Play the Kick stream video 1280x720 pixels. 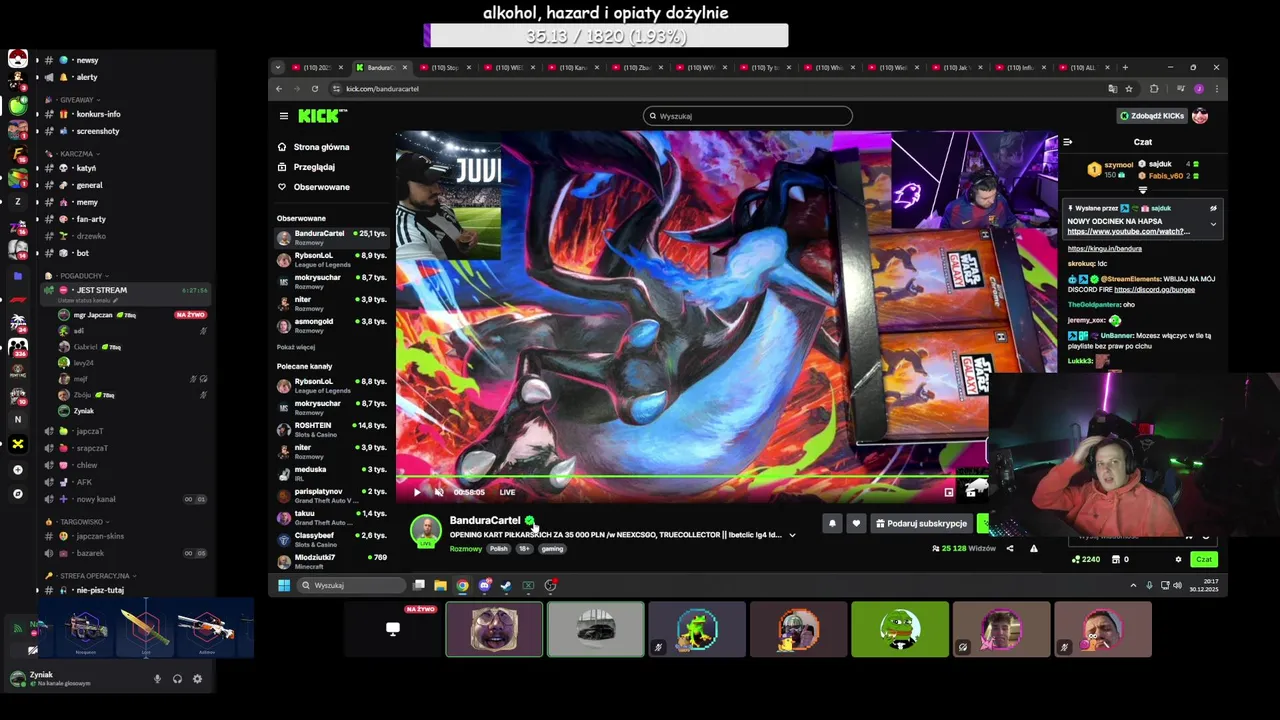[x=417, y=492]
